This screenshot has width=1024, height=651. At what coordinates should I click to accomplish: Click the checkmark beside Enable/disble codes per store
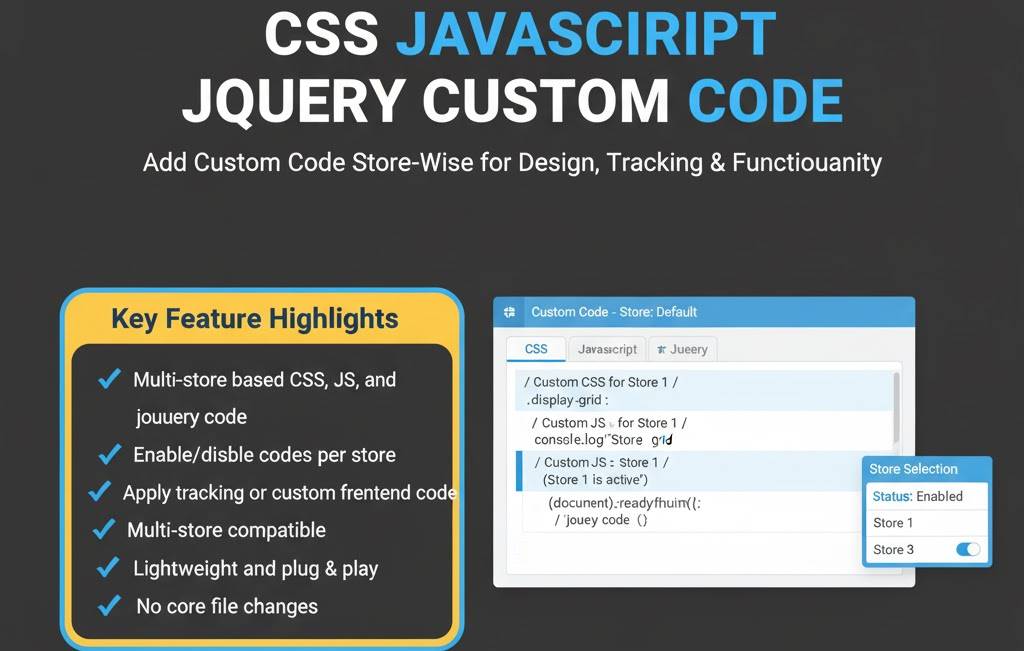tap(109, 454)
